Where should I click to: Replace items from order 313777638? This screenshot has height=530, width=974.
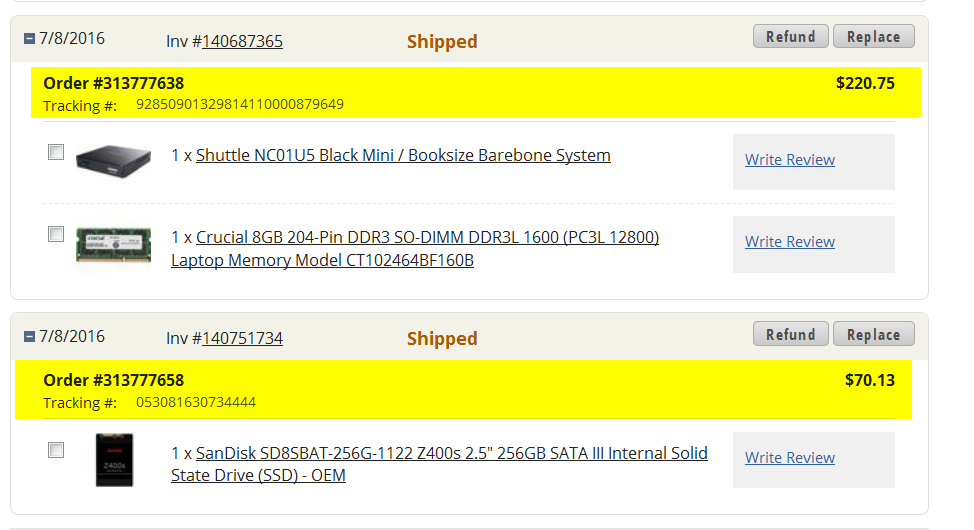(x=873, y=37)
